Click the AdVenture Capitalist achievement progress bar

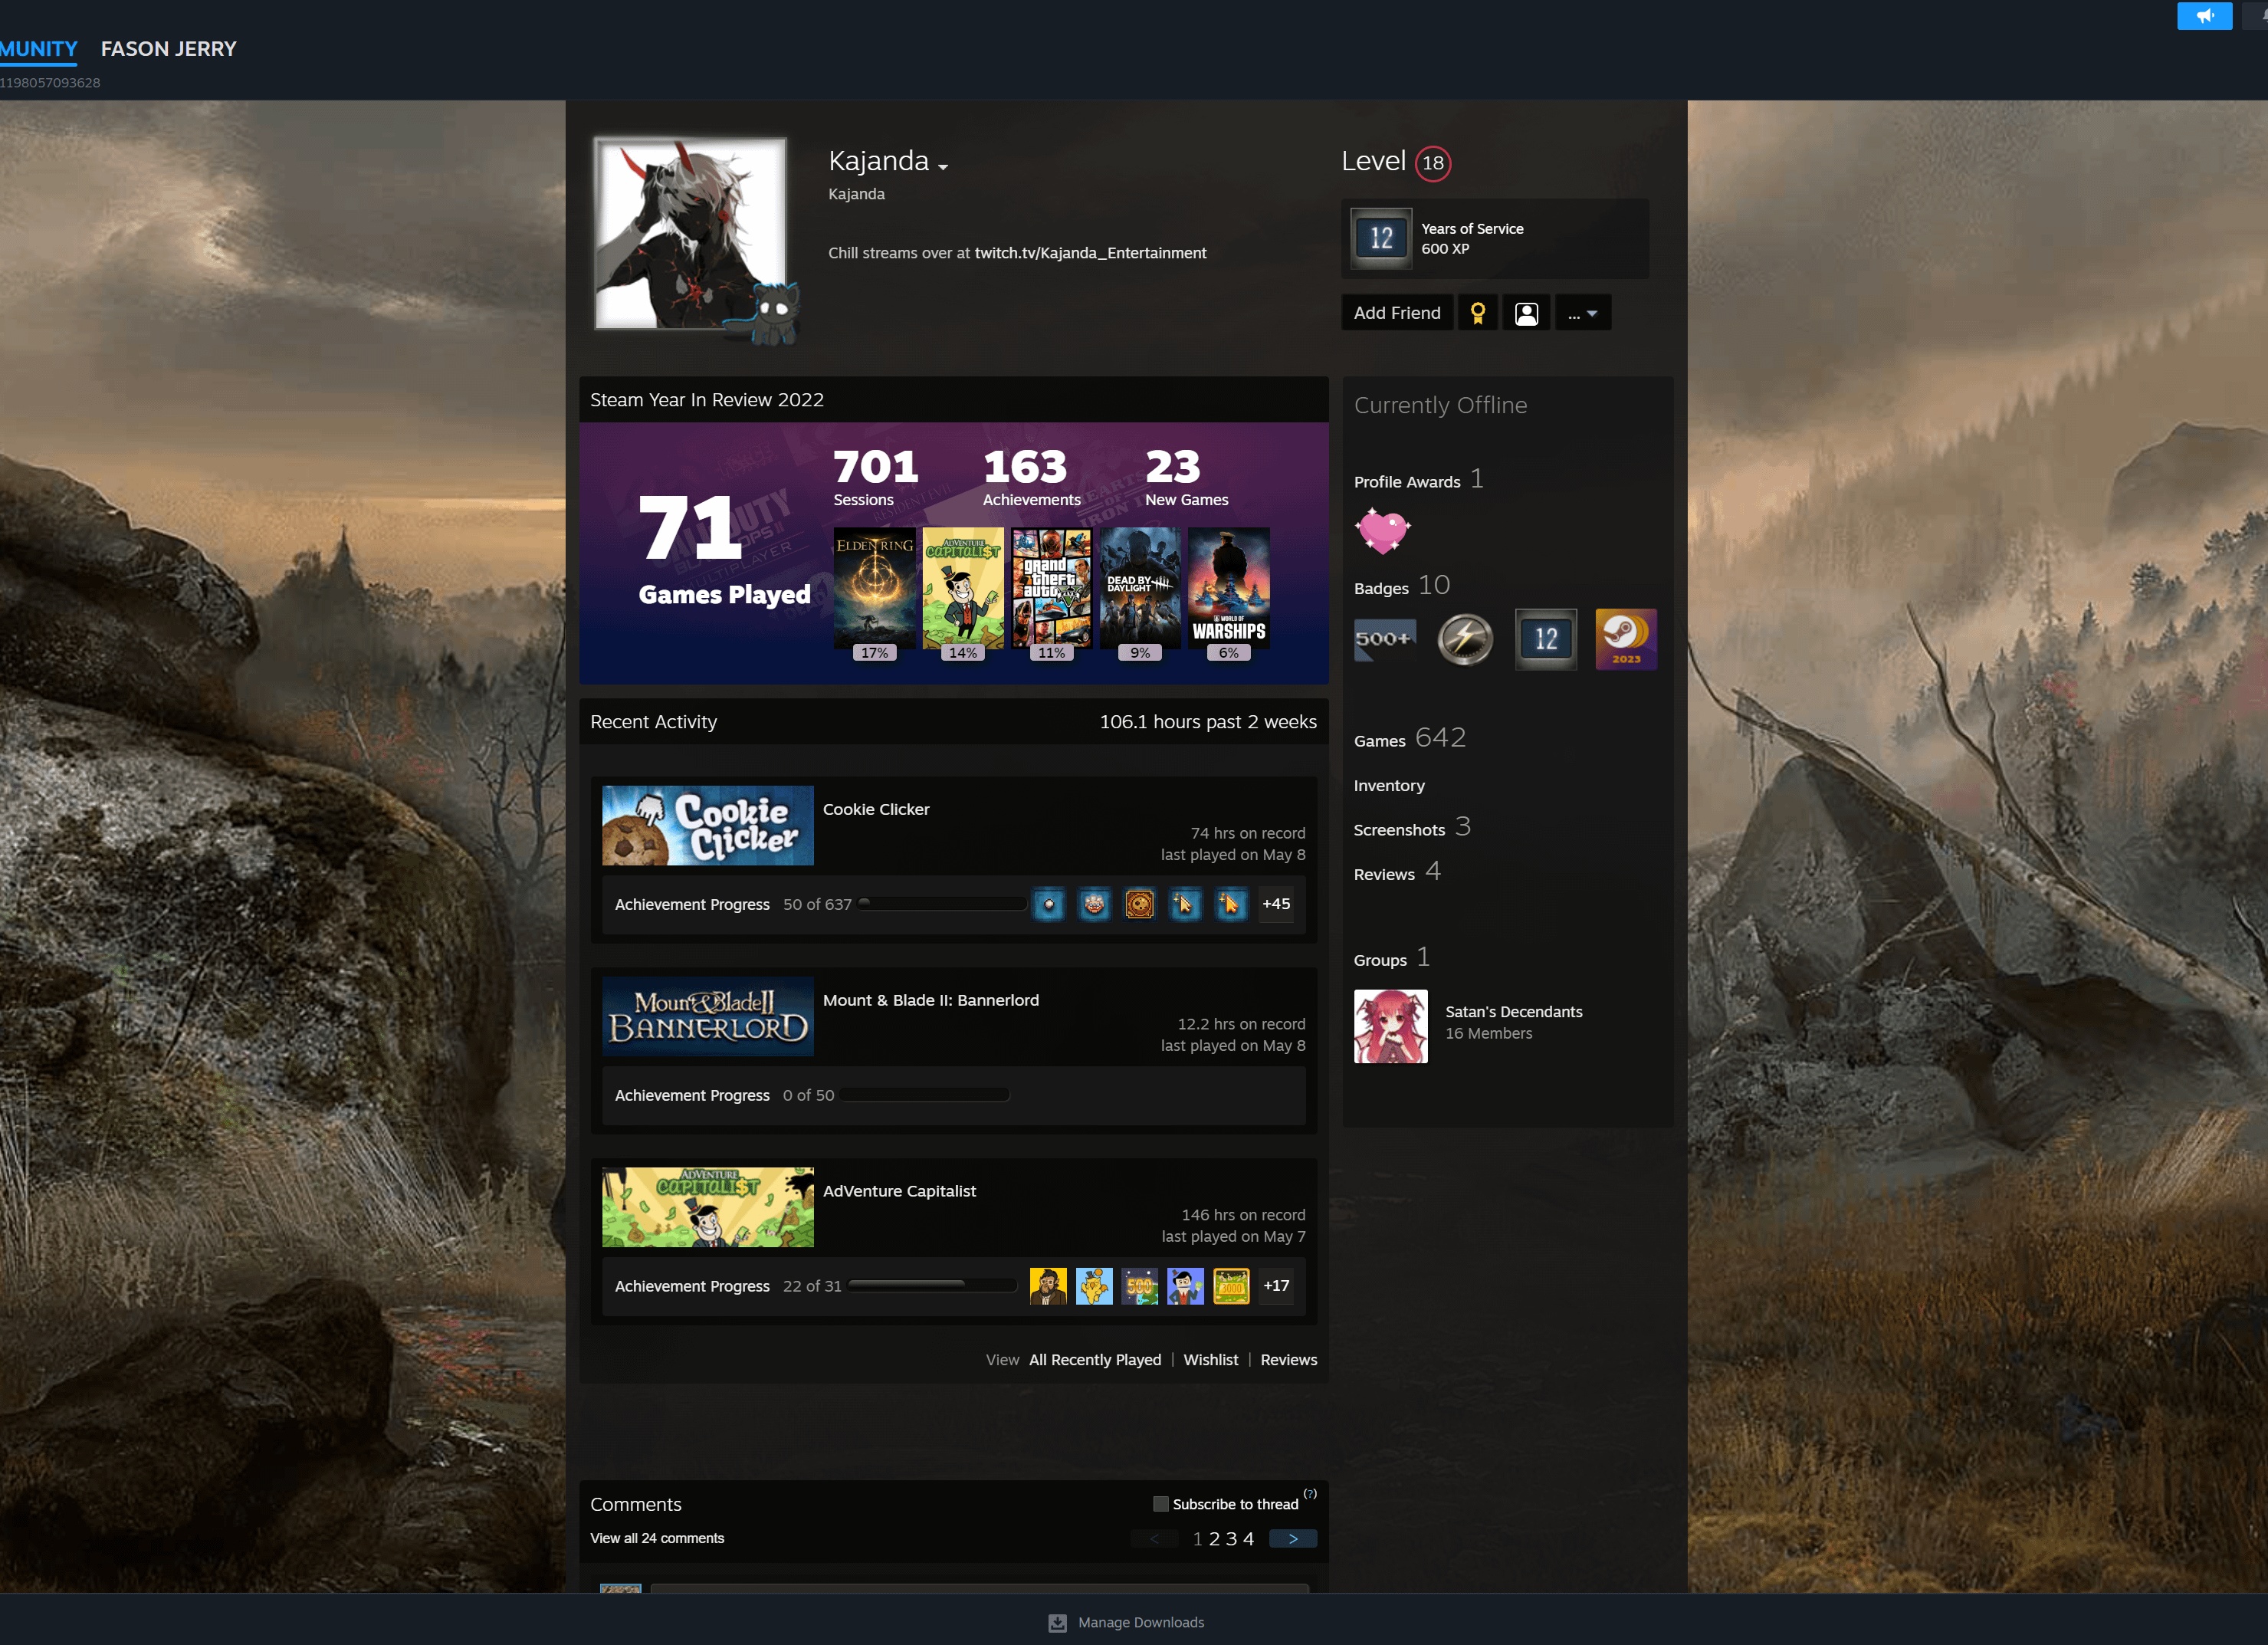click(932, 1286)
